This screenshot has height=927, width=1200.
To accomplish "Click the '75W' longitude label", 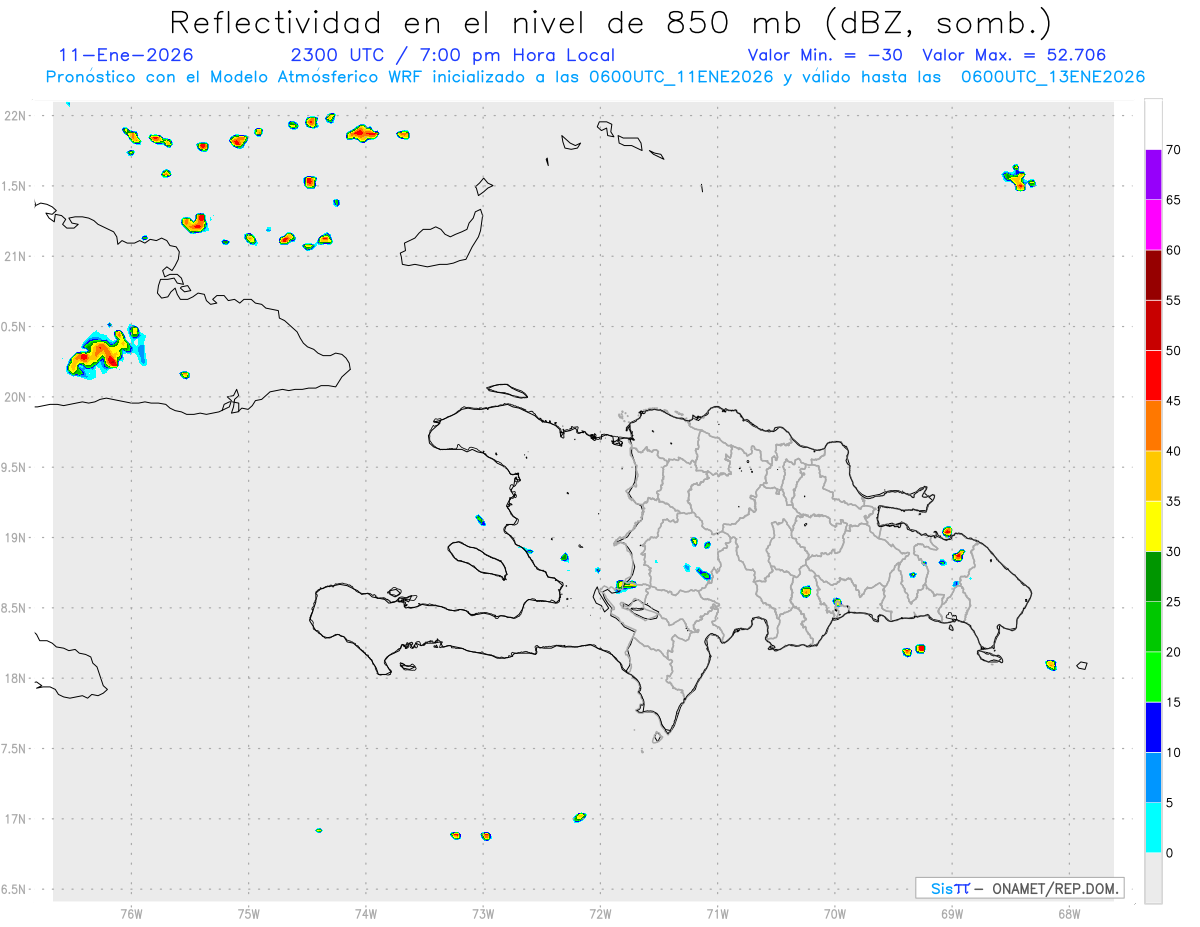I will coord(248,913).
